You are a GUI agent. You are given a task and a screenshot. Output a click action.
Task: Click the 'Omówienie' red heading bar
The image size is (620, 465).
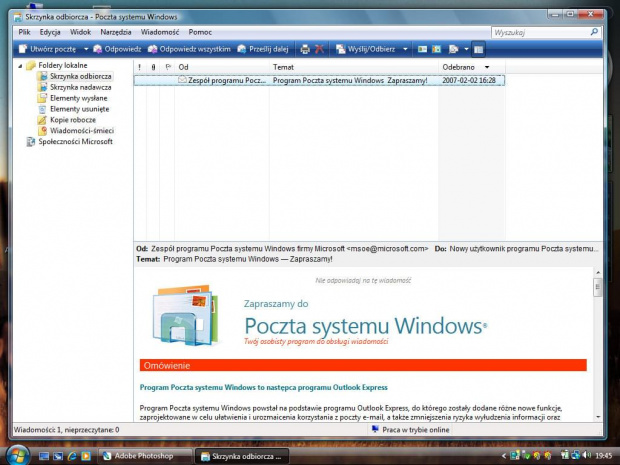(363, 365)
